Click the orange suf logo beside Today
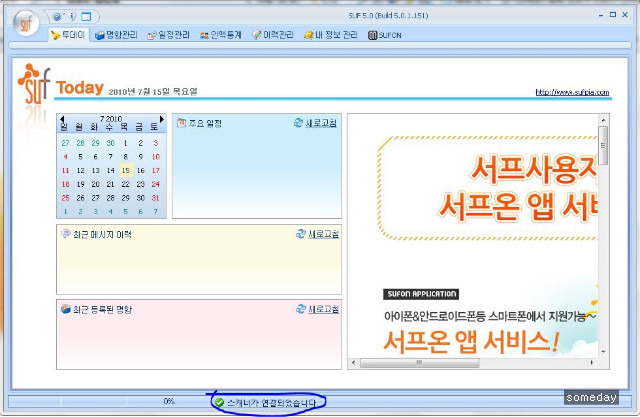This screenshot has height=417, width=640. (34, 84)
